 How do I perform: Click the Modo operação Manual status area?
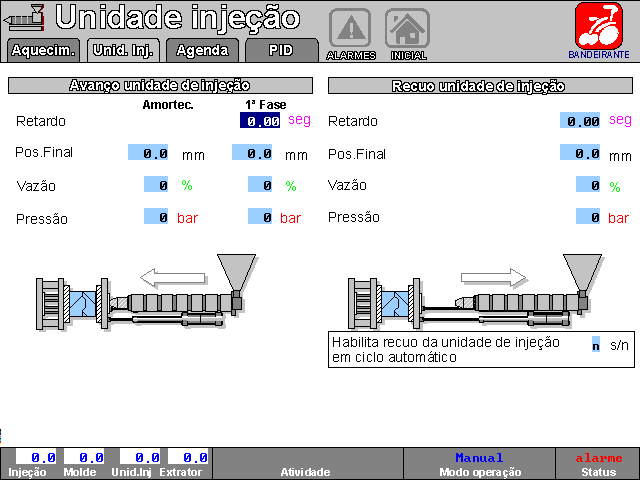click(x=480, y=464)
